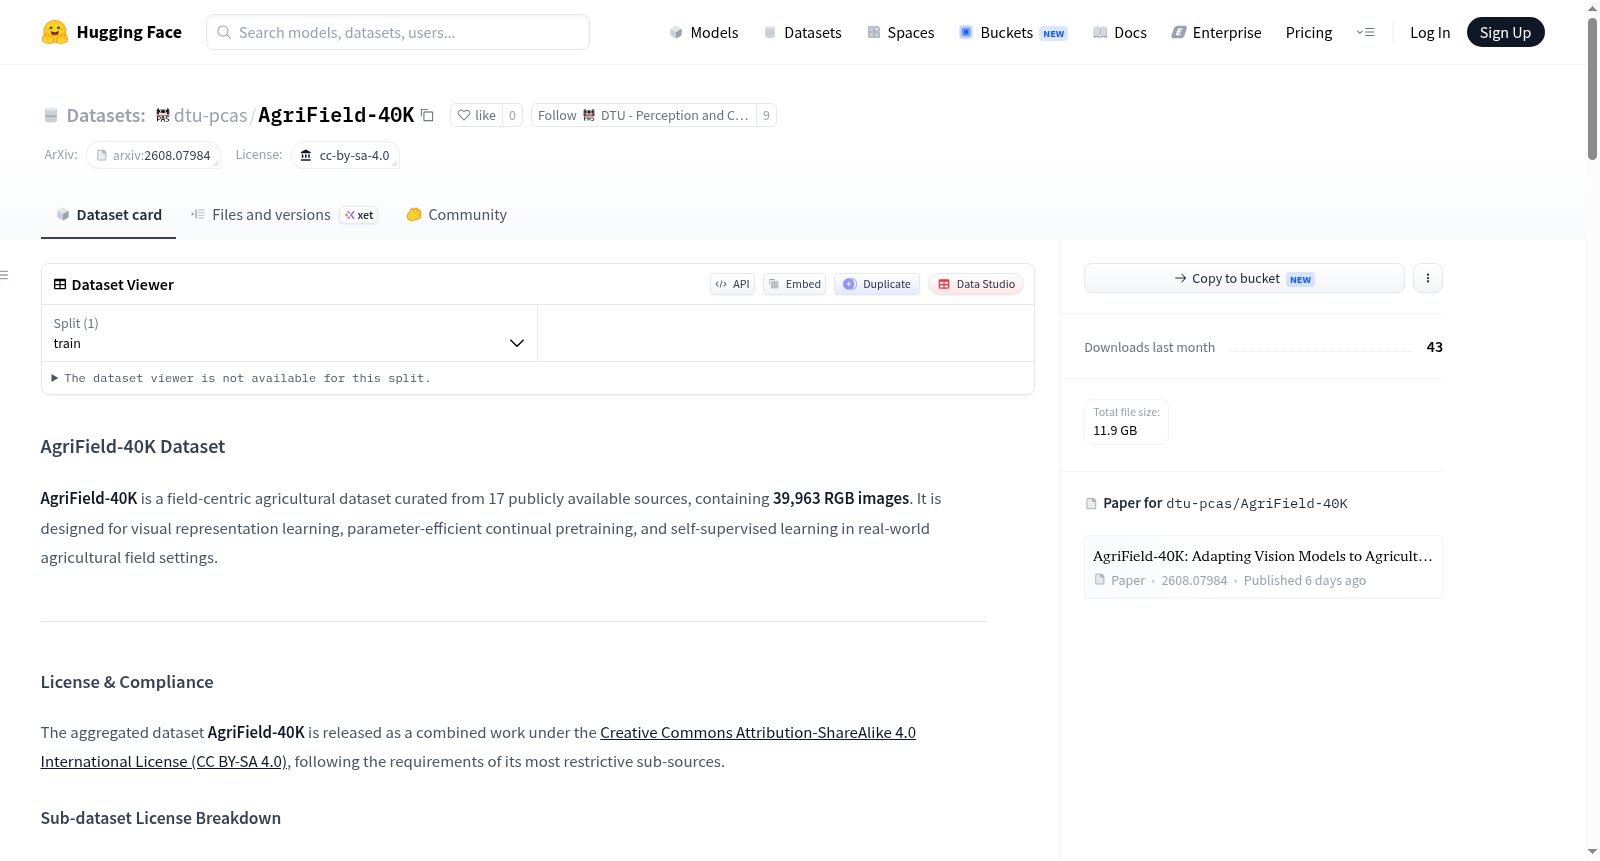1600x861 pixels.
Task: Switch to Files and versions tab
Action: pyautogui.click(x=284, y=215)
